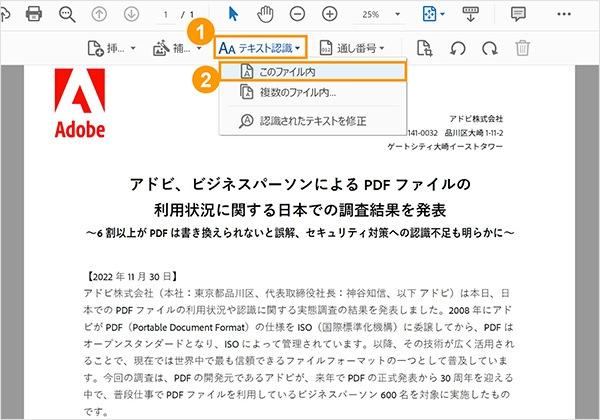Click the company name アドビ株式会社 at top right
This screenshot has width=600, height=420.
[x=476, y=119]
